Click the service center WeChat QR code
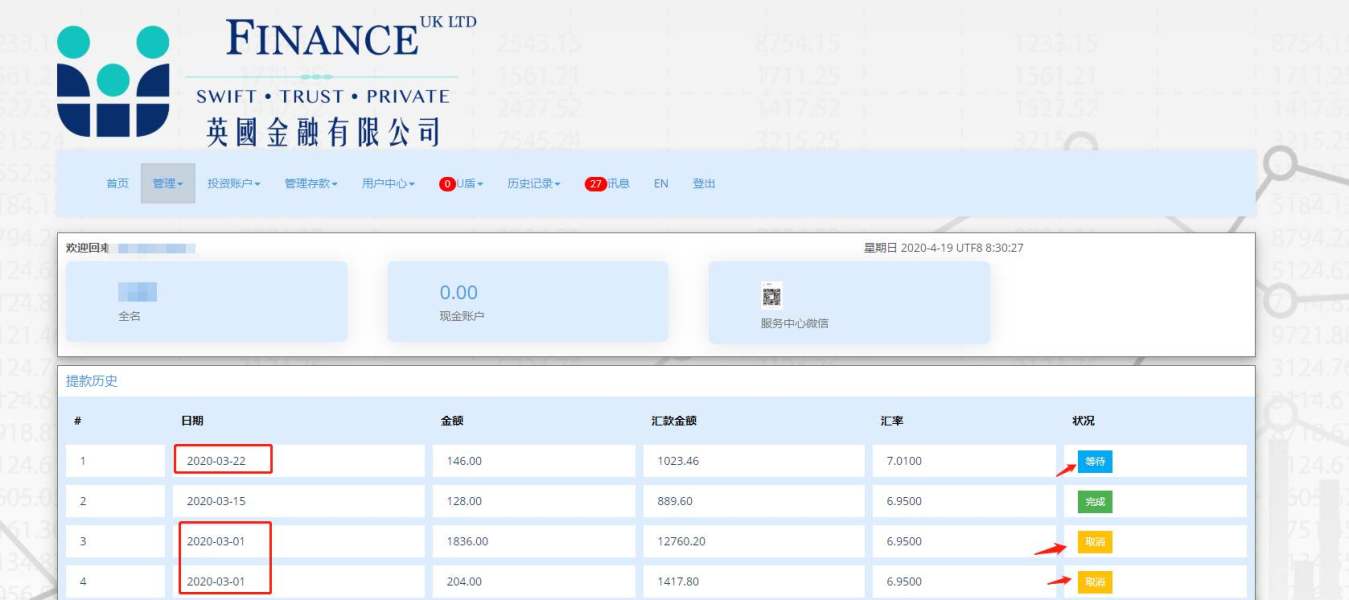The image size is (1349, 600). click(x=771, y=295)
